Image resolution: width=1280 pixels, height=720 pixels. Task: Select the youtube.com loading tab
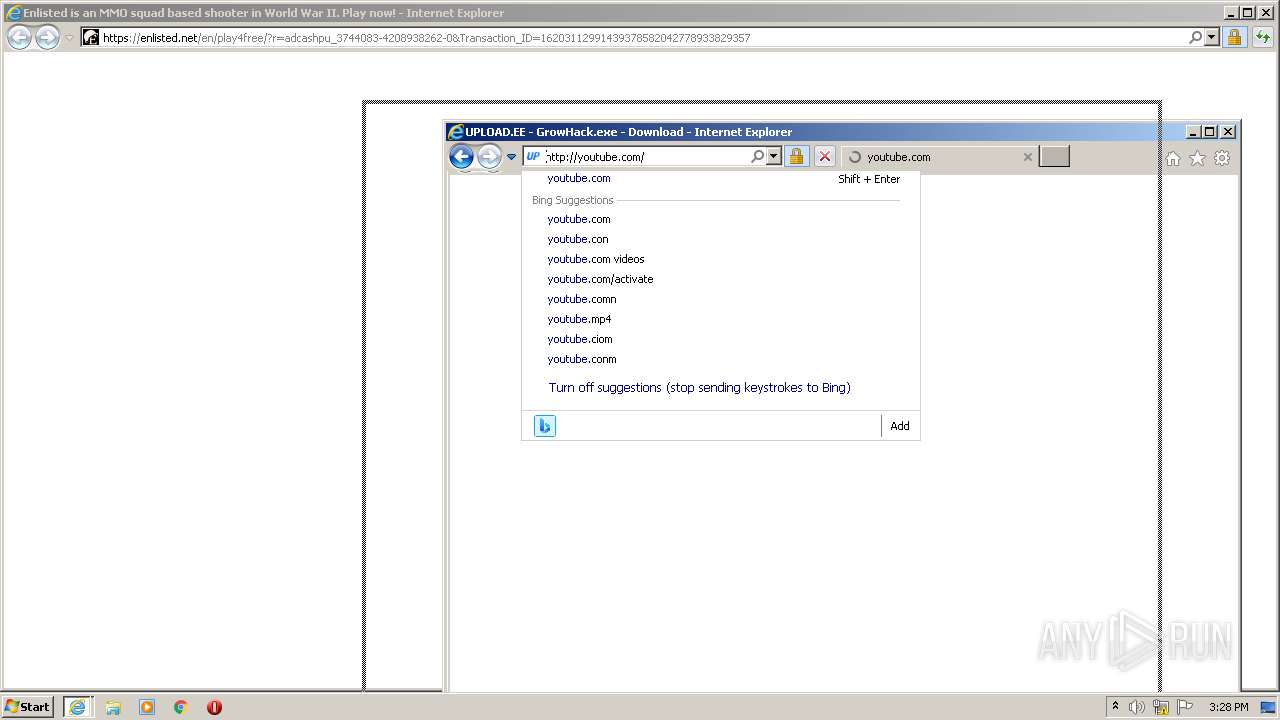coord(939,157)
